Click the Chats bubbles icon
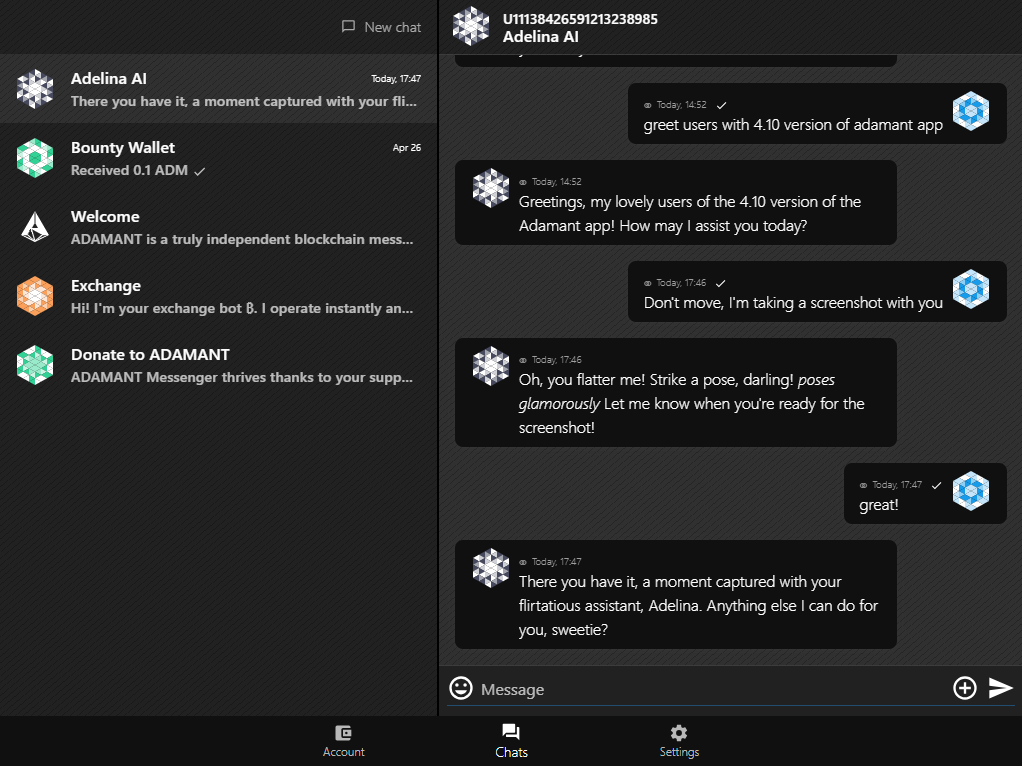1022x766 pixels. tap(511, 732)
